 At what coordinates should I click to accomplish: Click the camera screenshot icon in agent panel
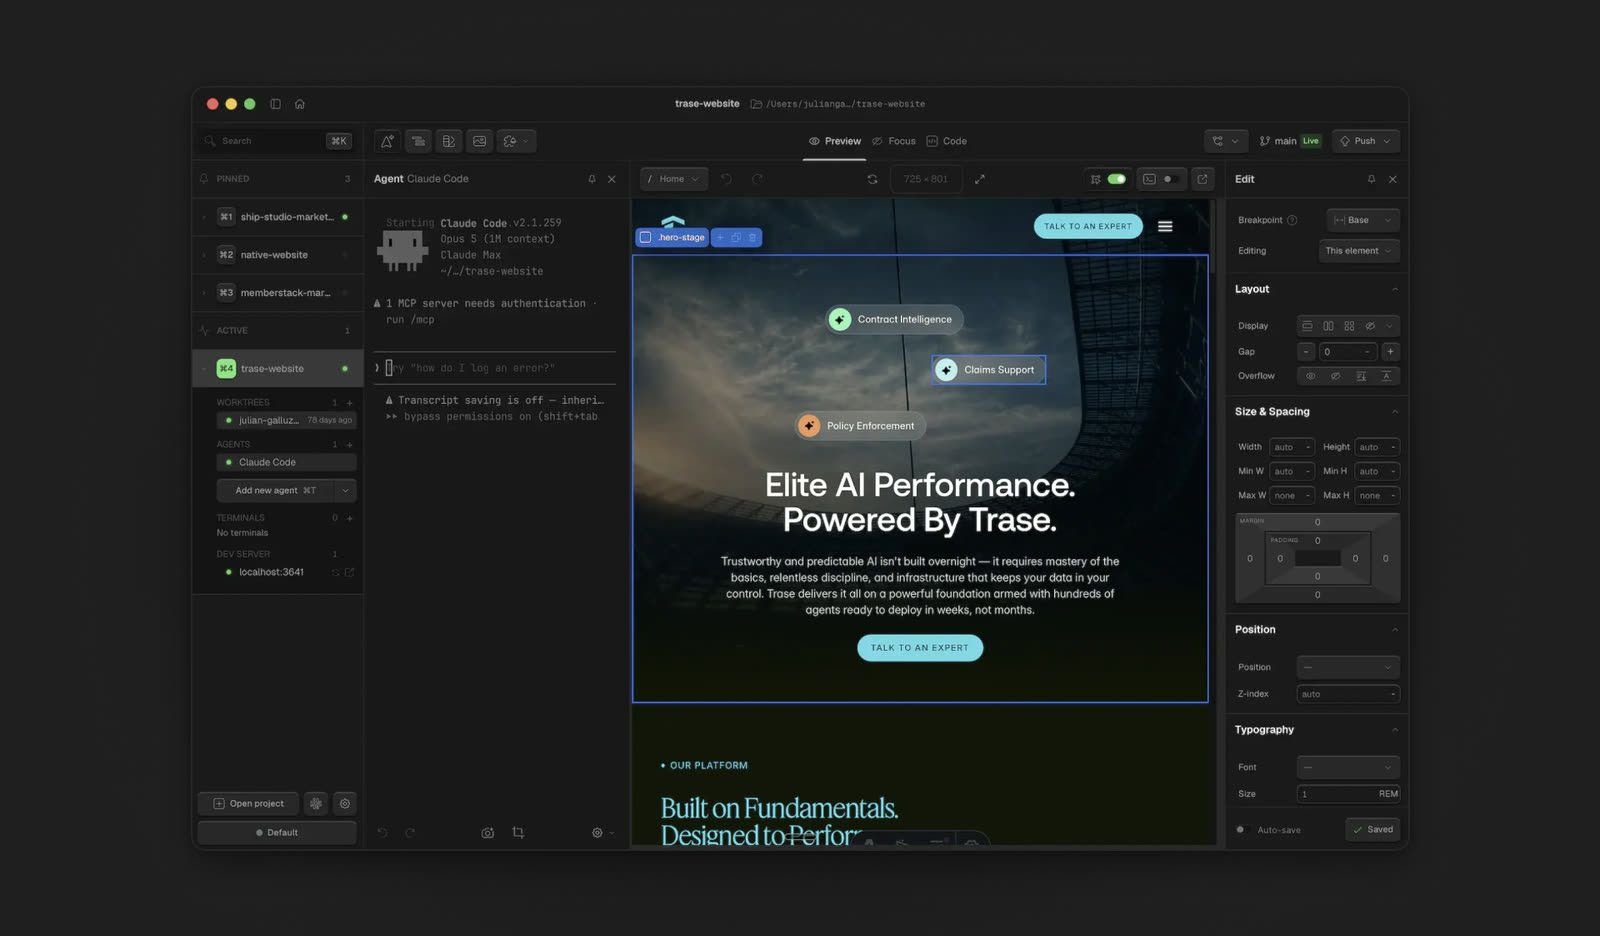[x=488, y=832]
